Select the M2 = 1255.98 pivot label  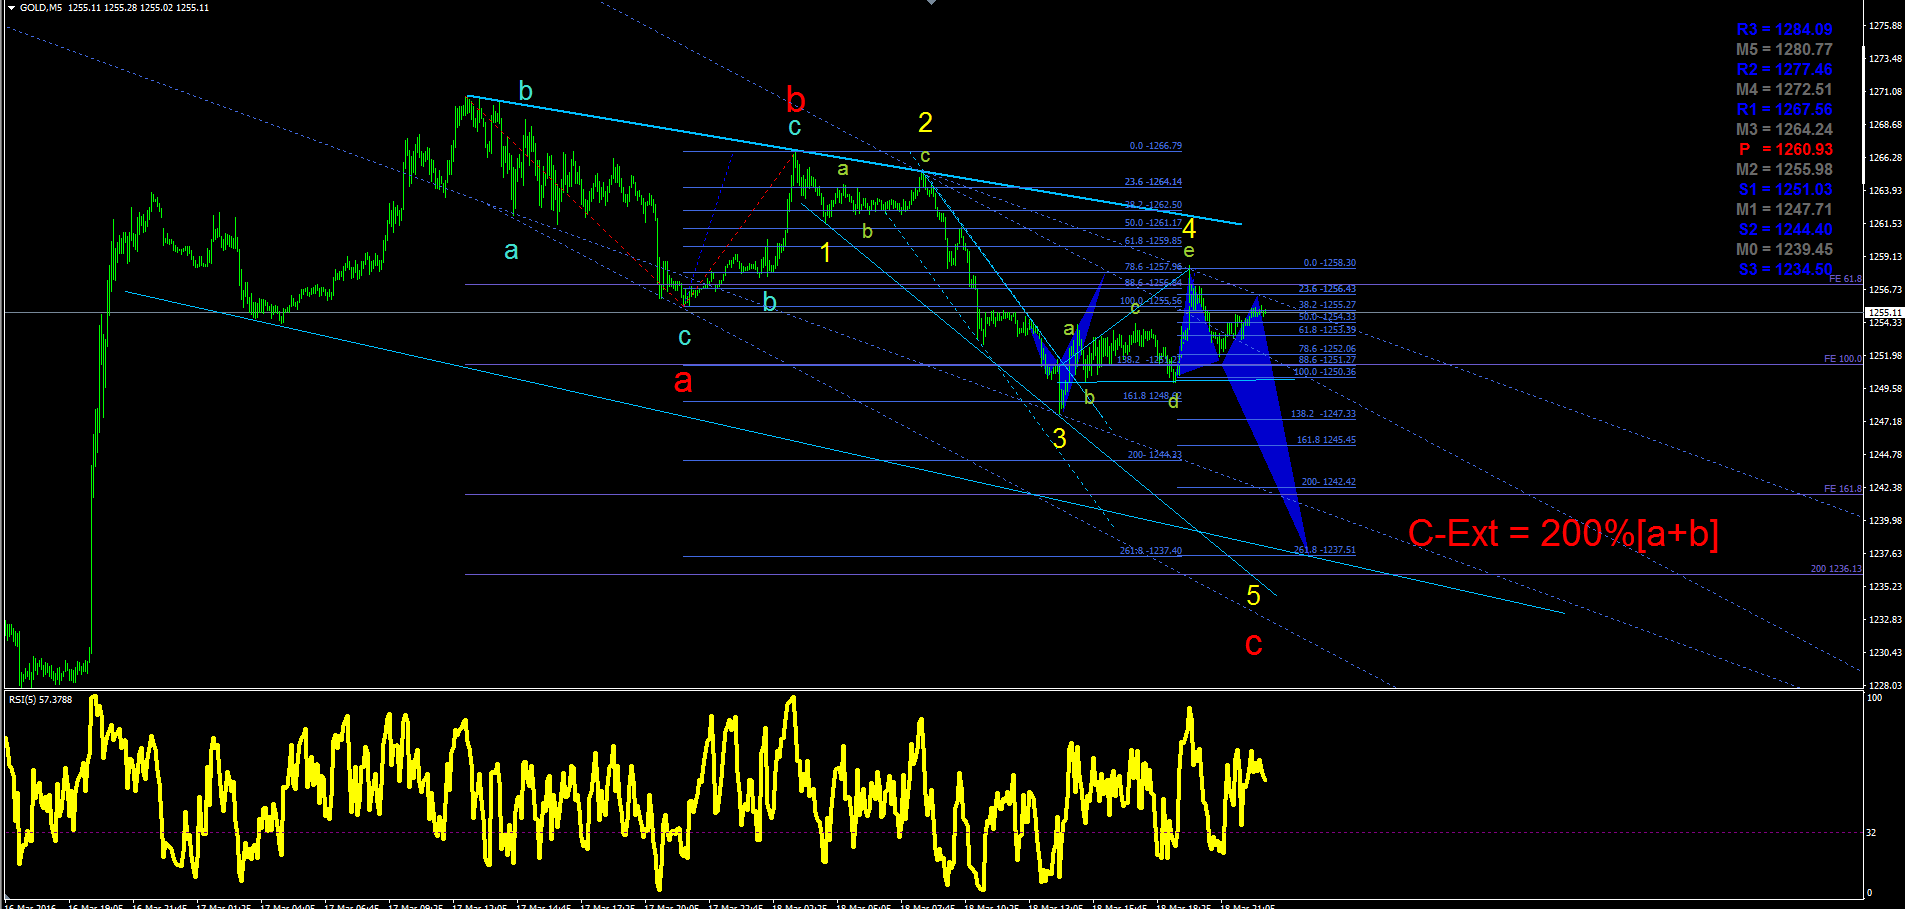[x=1784, y=170]
